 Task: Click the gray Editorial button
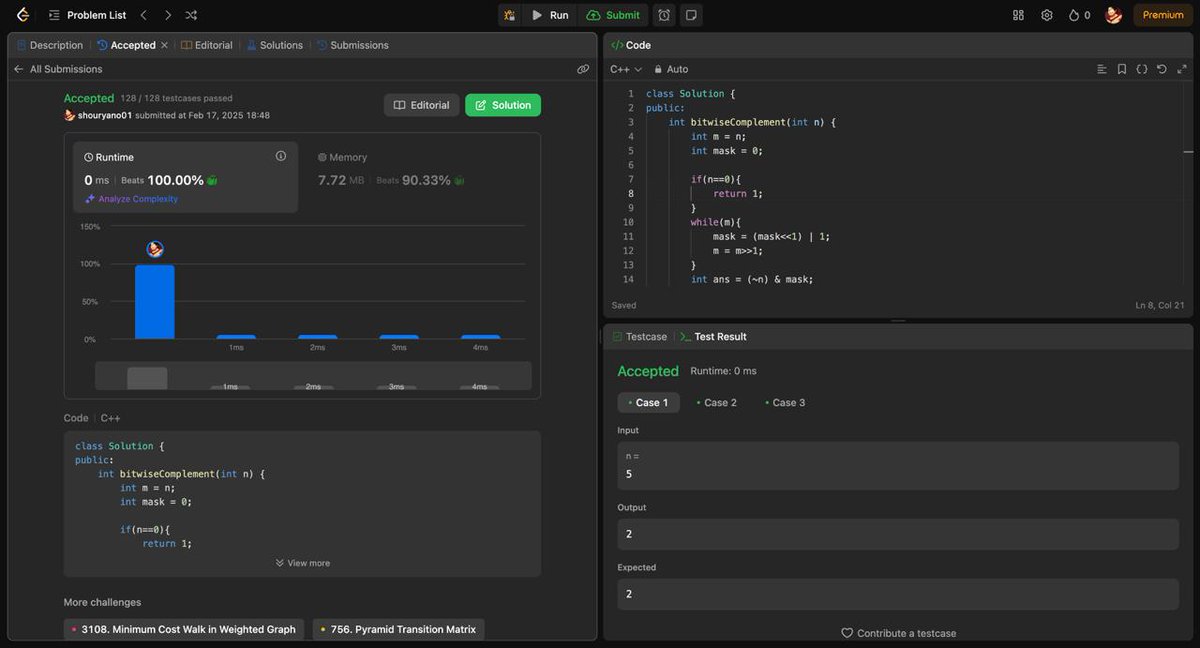coord(421,105)
